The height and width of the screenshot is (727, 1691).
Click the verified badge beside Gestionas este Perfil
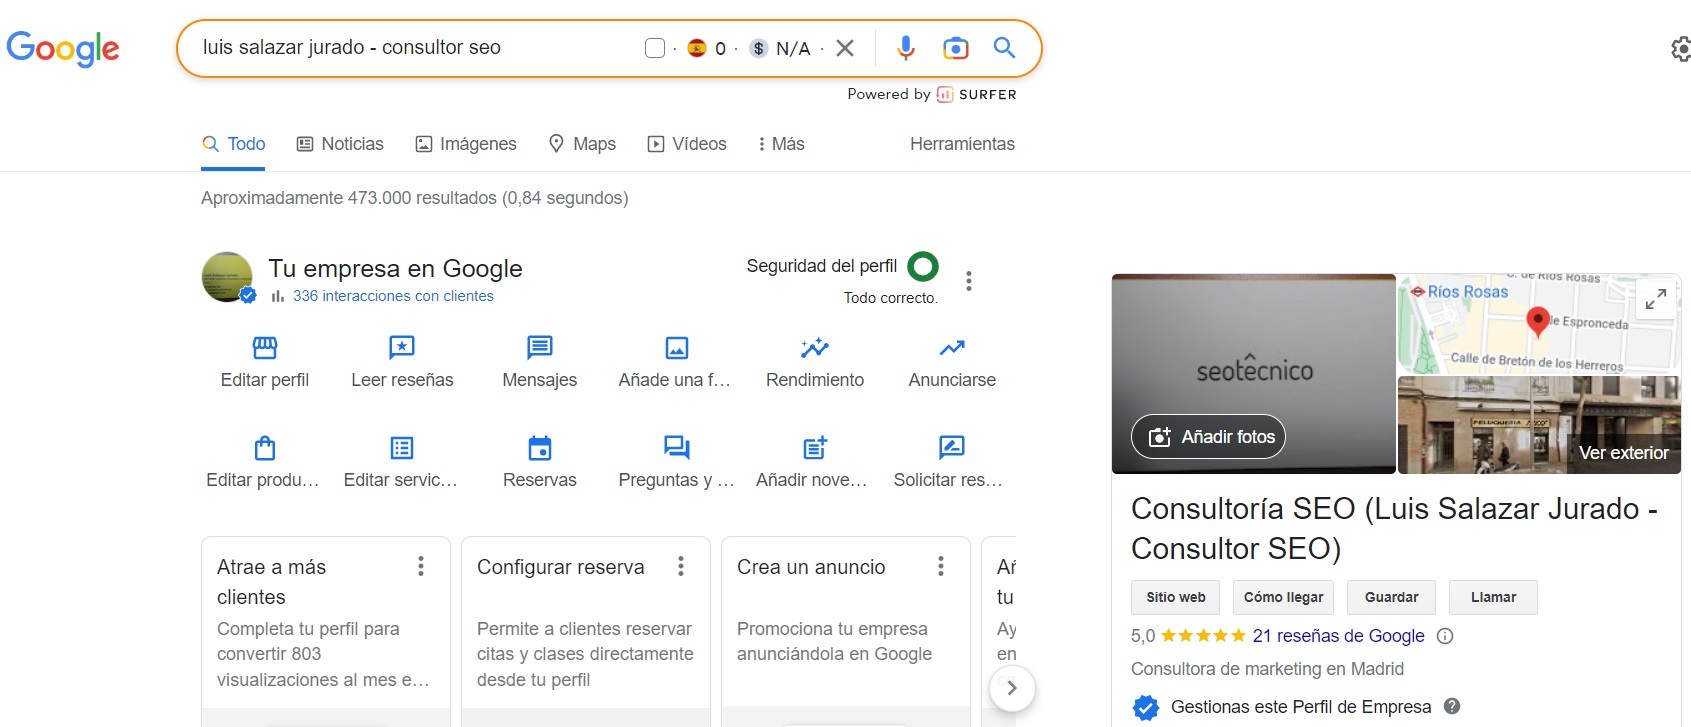point(1146,707)
